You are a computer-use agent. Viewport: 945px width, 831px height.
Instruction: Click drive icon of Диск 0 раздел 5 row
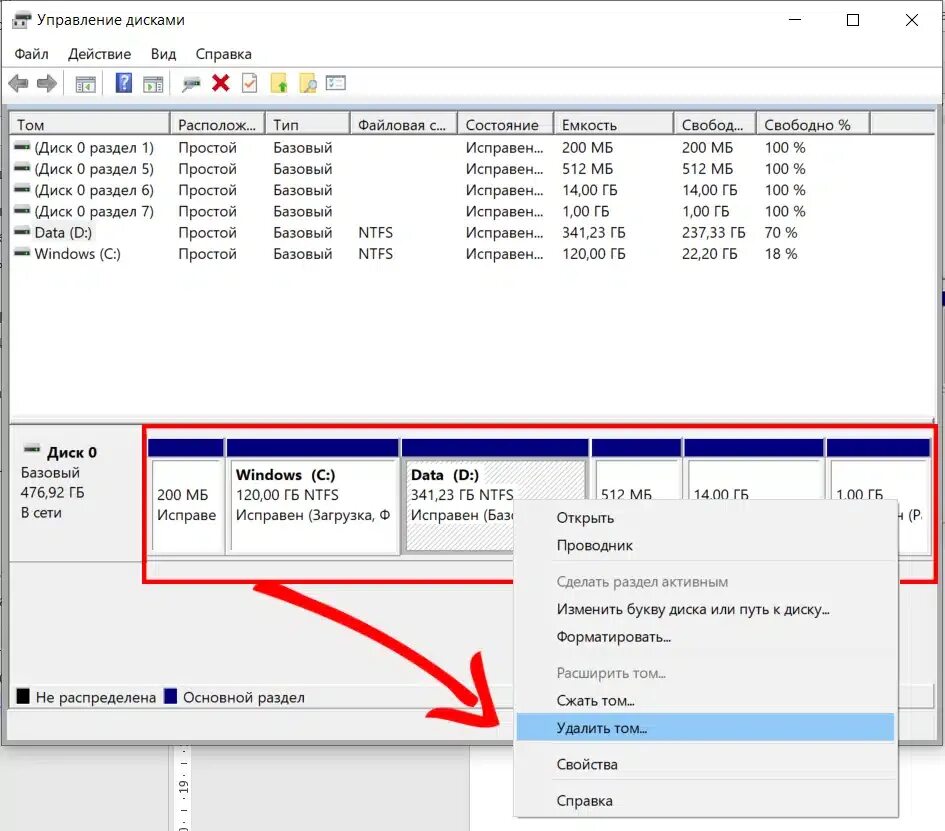(x=22, y=168)
